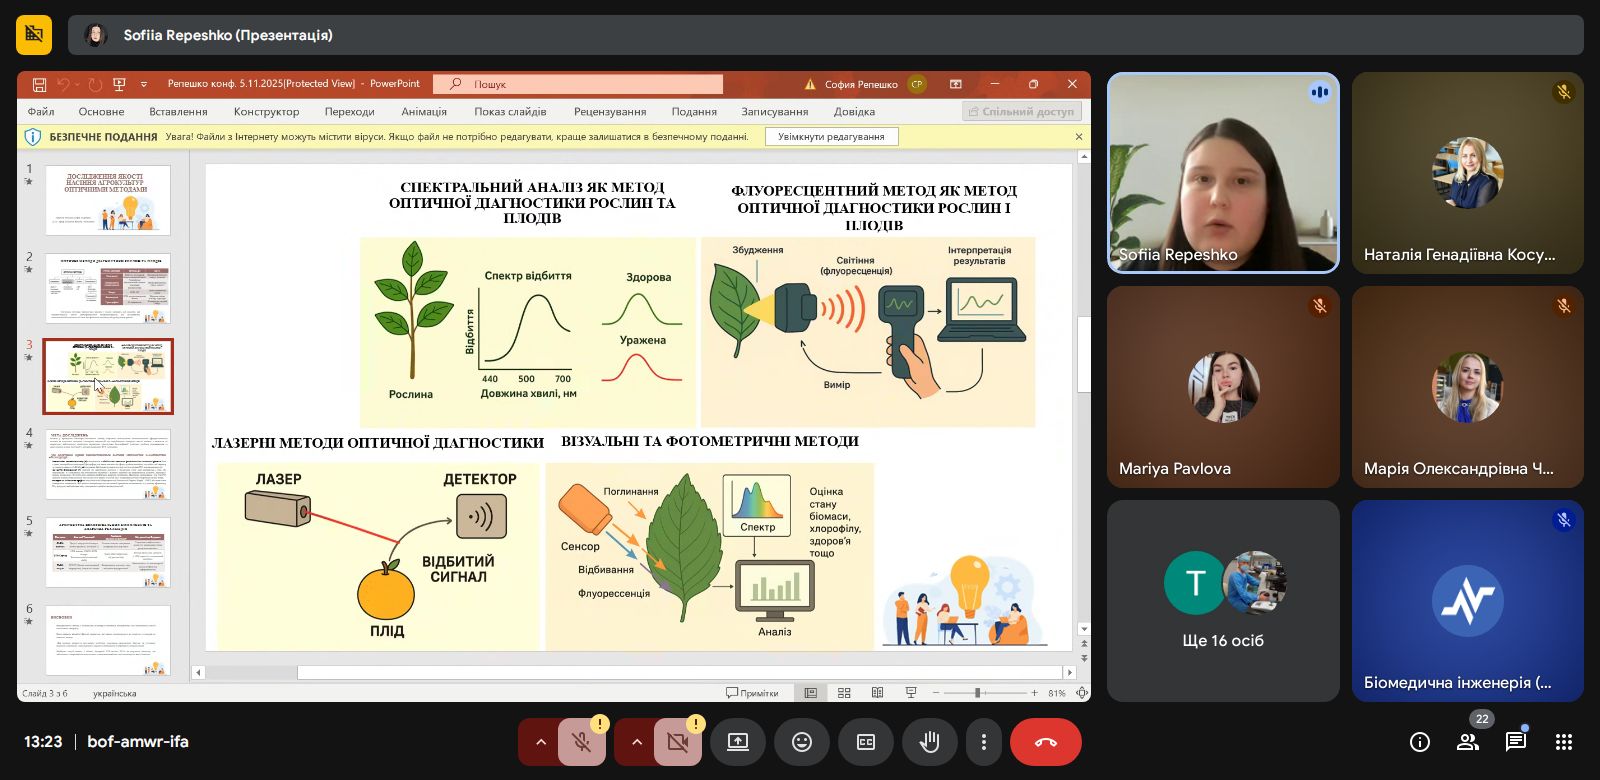Screen dimensions: 1600x780
Task: Raise hand in the meeting
Action: click(x=930, y=742)
